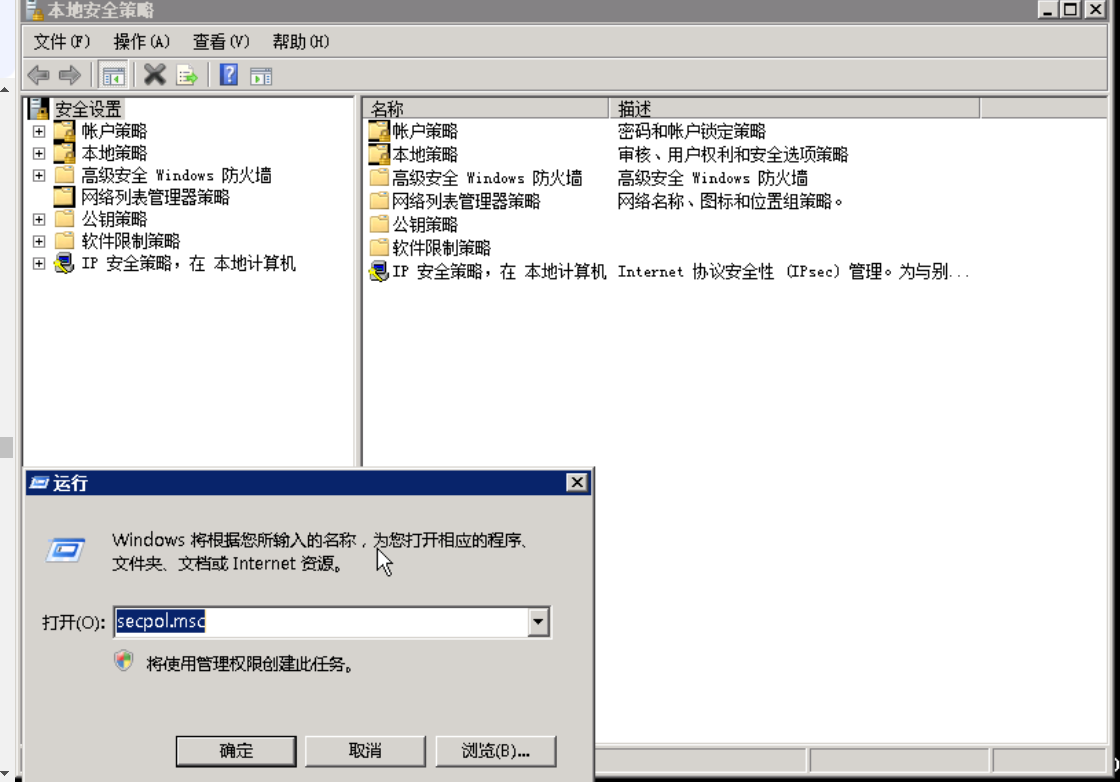The height and width of the screenshot is (782, 1120).
Task: Open the 文件(F) menu
Action: tap(62, 42)
